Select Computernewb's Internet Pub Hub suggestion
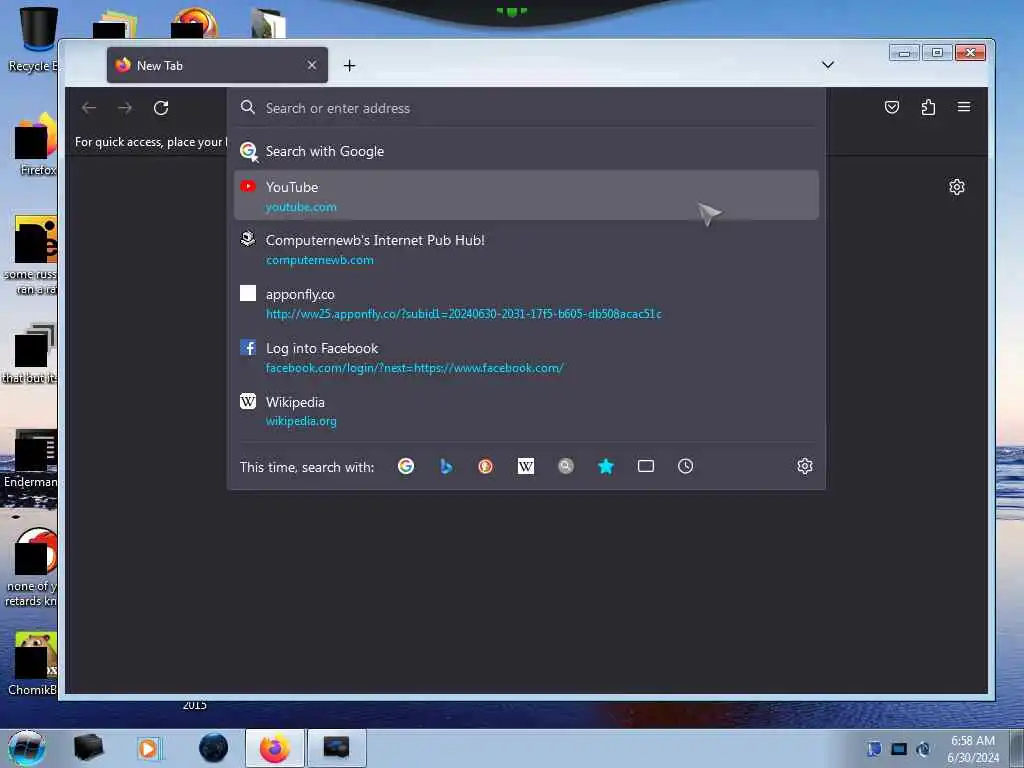The height and width of the screenshot is (768, 1024). tap(526, 249)
